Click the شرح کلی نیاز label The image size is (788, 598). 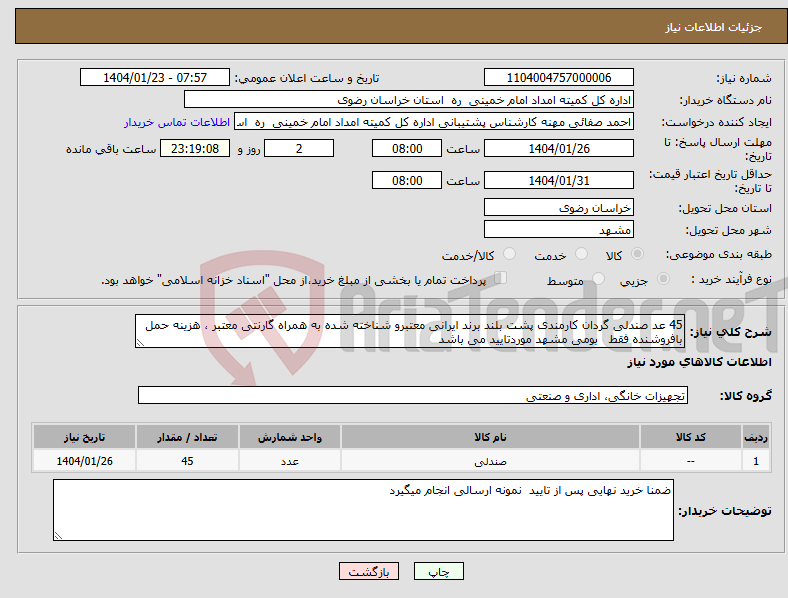730,332
